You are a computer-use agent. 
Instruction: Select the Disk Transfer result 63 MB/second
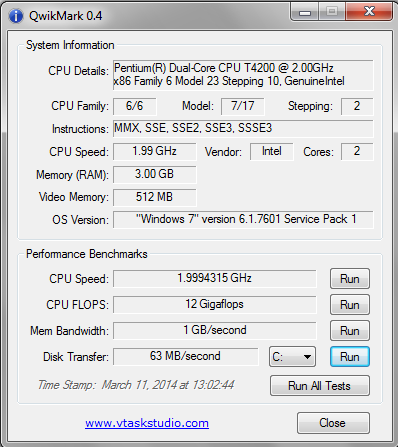tap(185, 356)
